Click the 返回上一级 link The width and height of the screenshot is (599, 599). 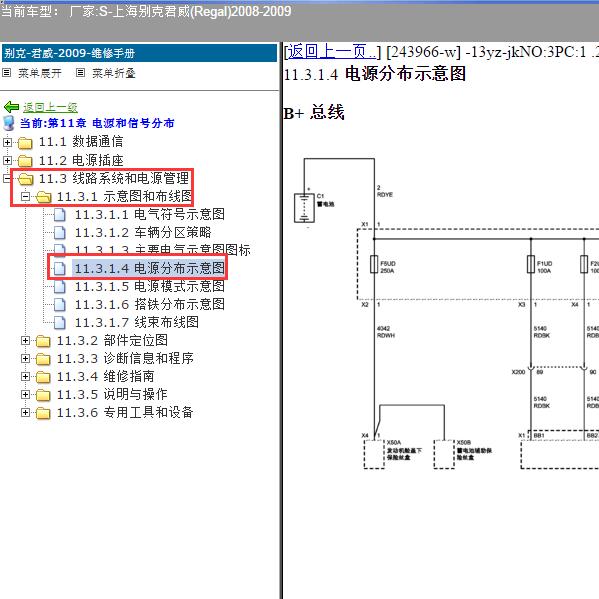(x=50, y=107)
